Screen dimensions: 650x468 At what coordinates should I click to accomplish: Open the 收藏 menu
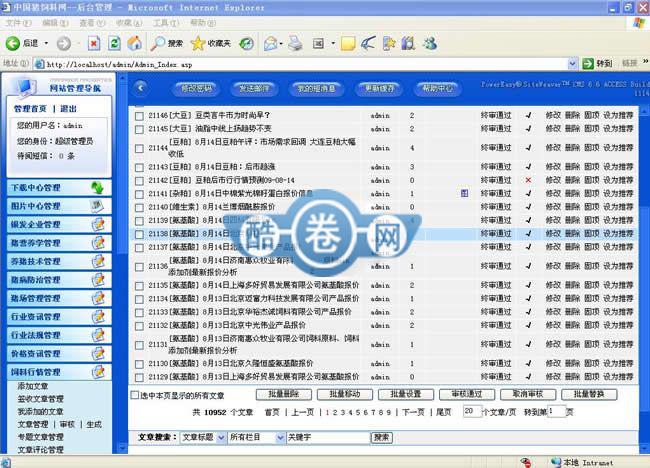pyautogui.click(x=129, y=23)
